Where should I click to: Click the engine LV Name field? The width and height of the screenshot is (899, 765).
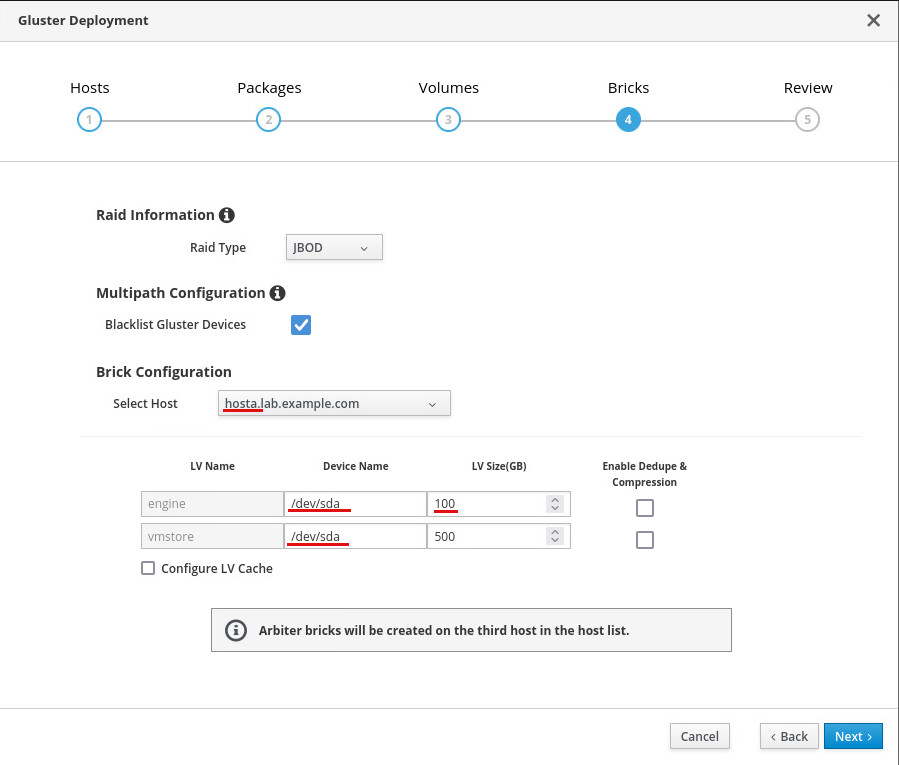tap(212, 504)
